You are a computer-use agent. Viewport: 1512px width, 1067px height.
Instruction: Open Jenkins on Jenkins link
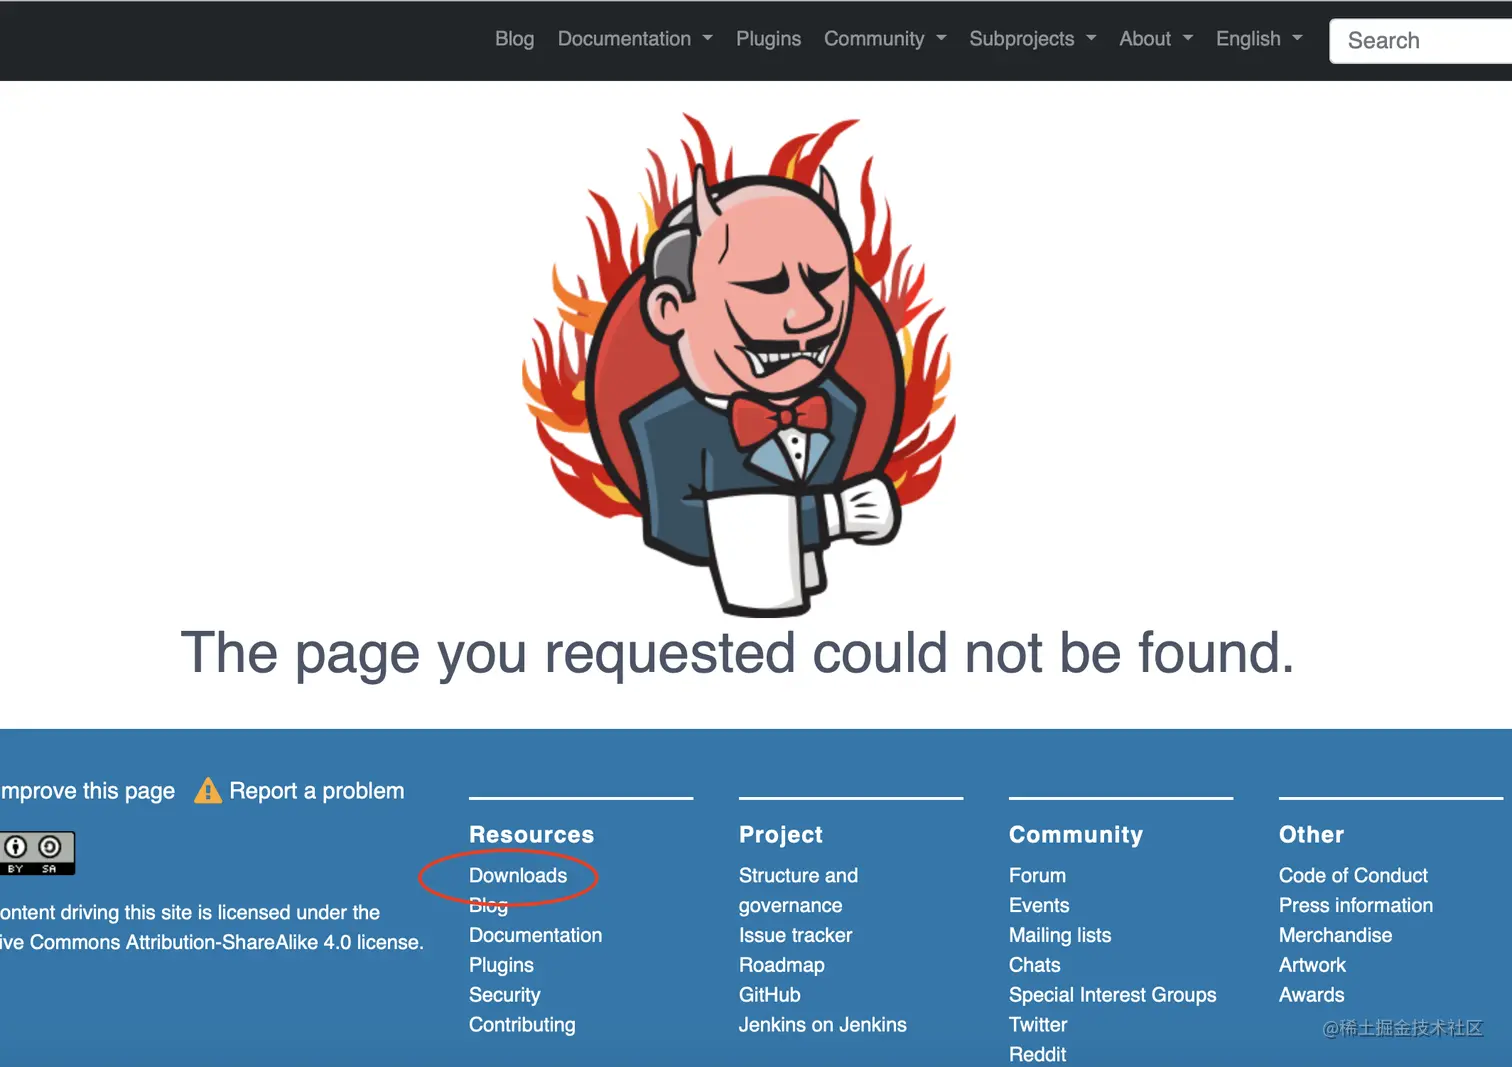[x=822, y=1025]
